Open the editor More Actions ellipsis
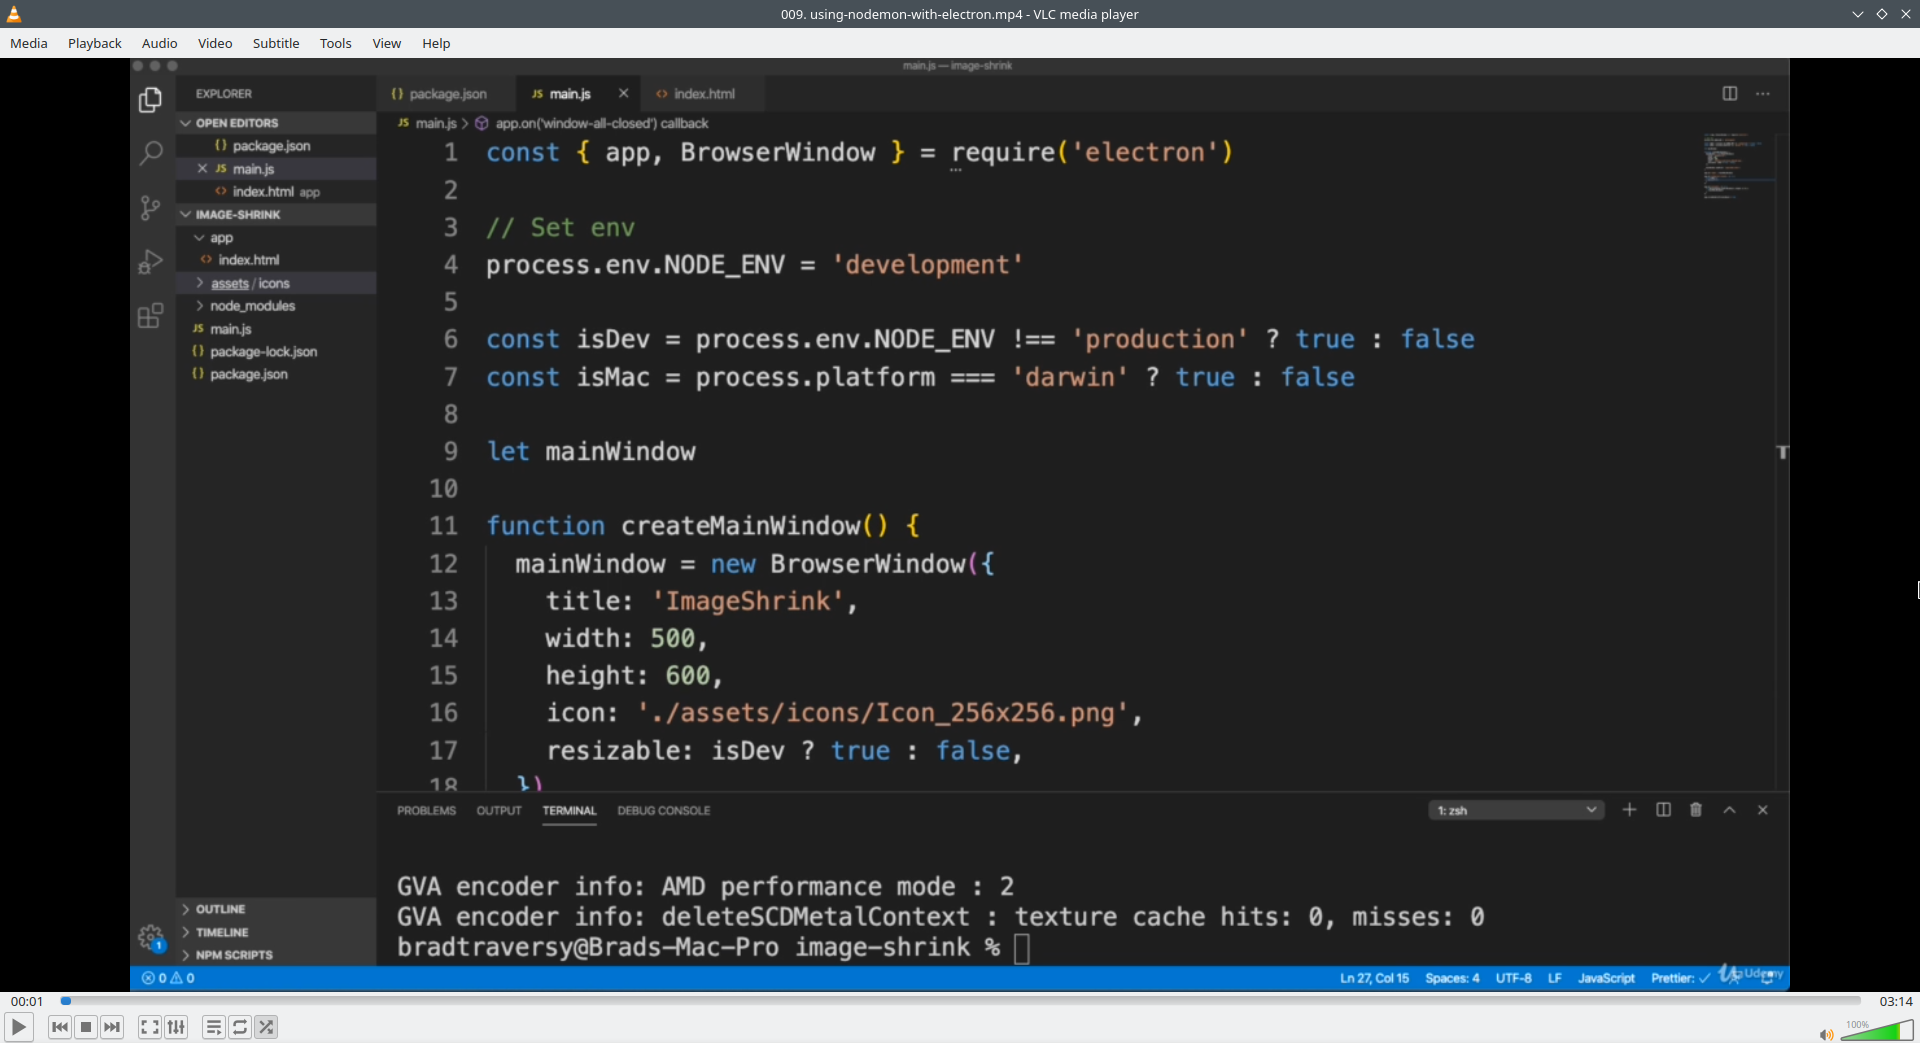1920x1043 pixels. [1763, 93]
